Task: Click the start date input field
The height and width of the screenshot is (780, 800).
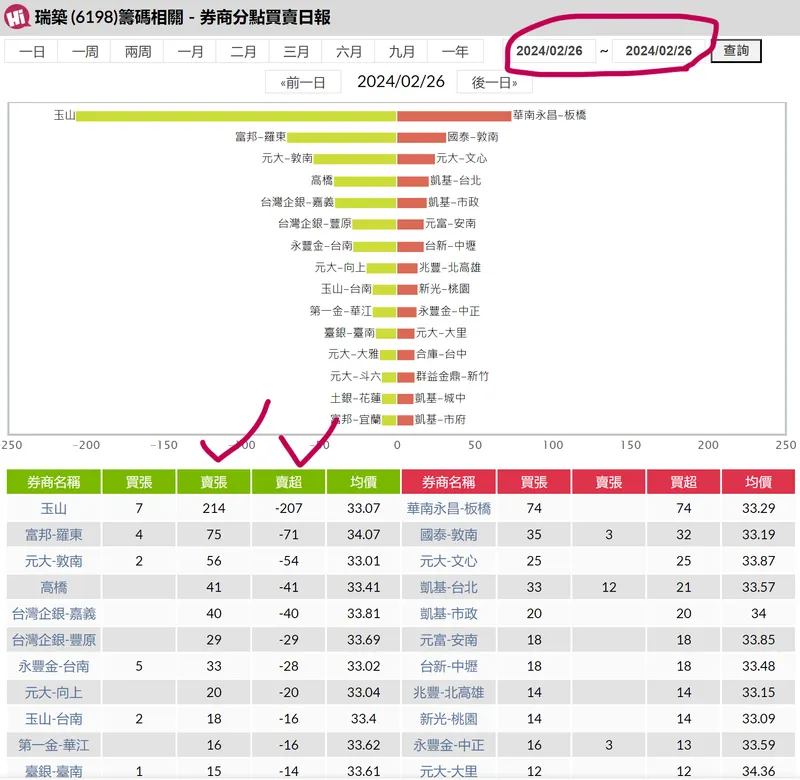Action: point(549,51)
